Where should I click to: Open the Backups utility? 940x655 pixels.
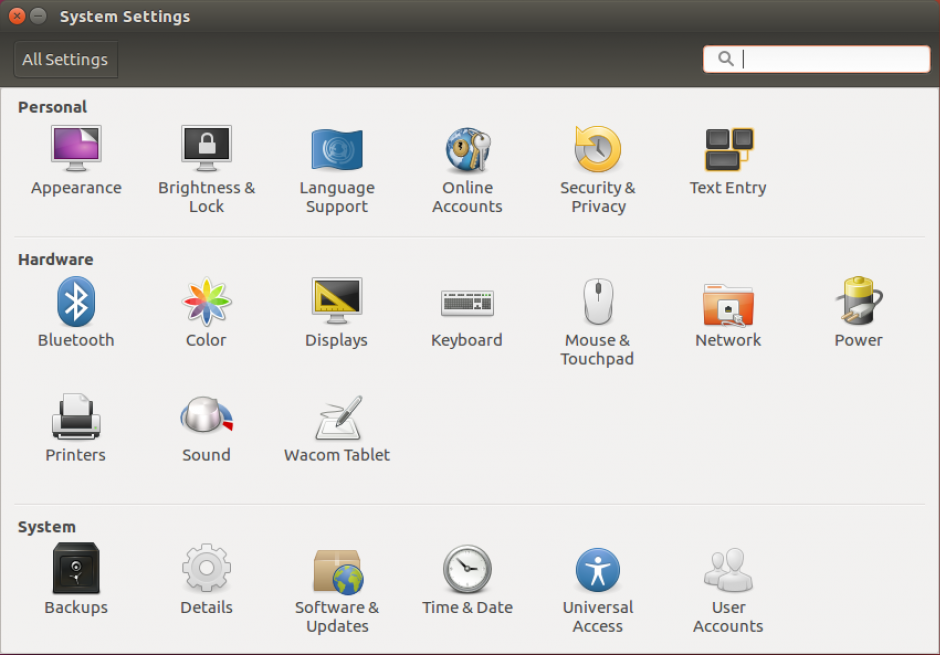[x=76, y=577]
